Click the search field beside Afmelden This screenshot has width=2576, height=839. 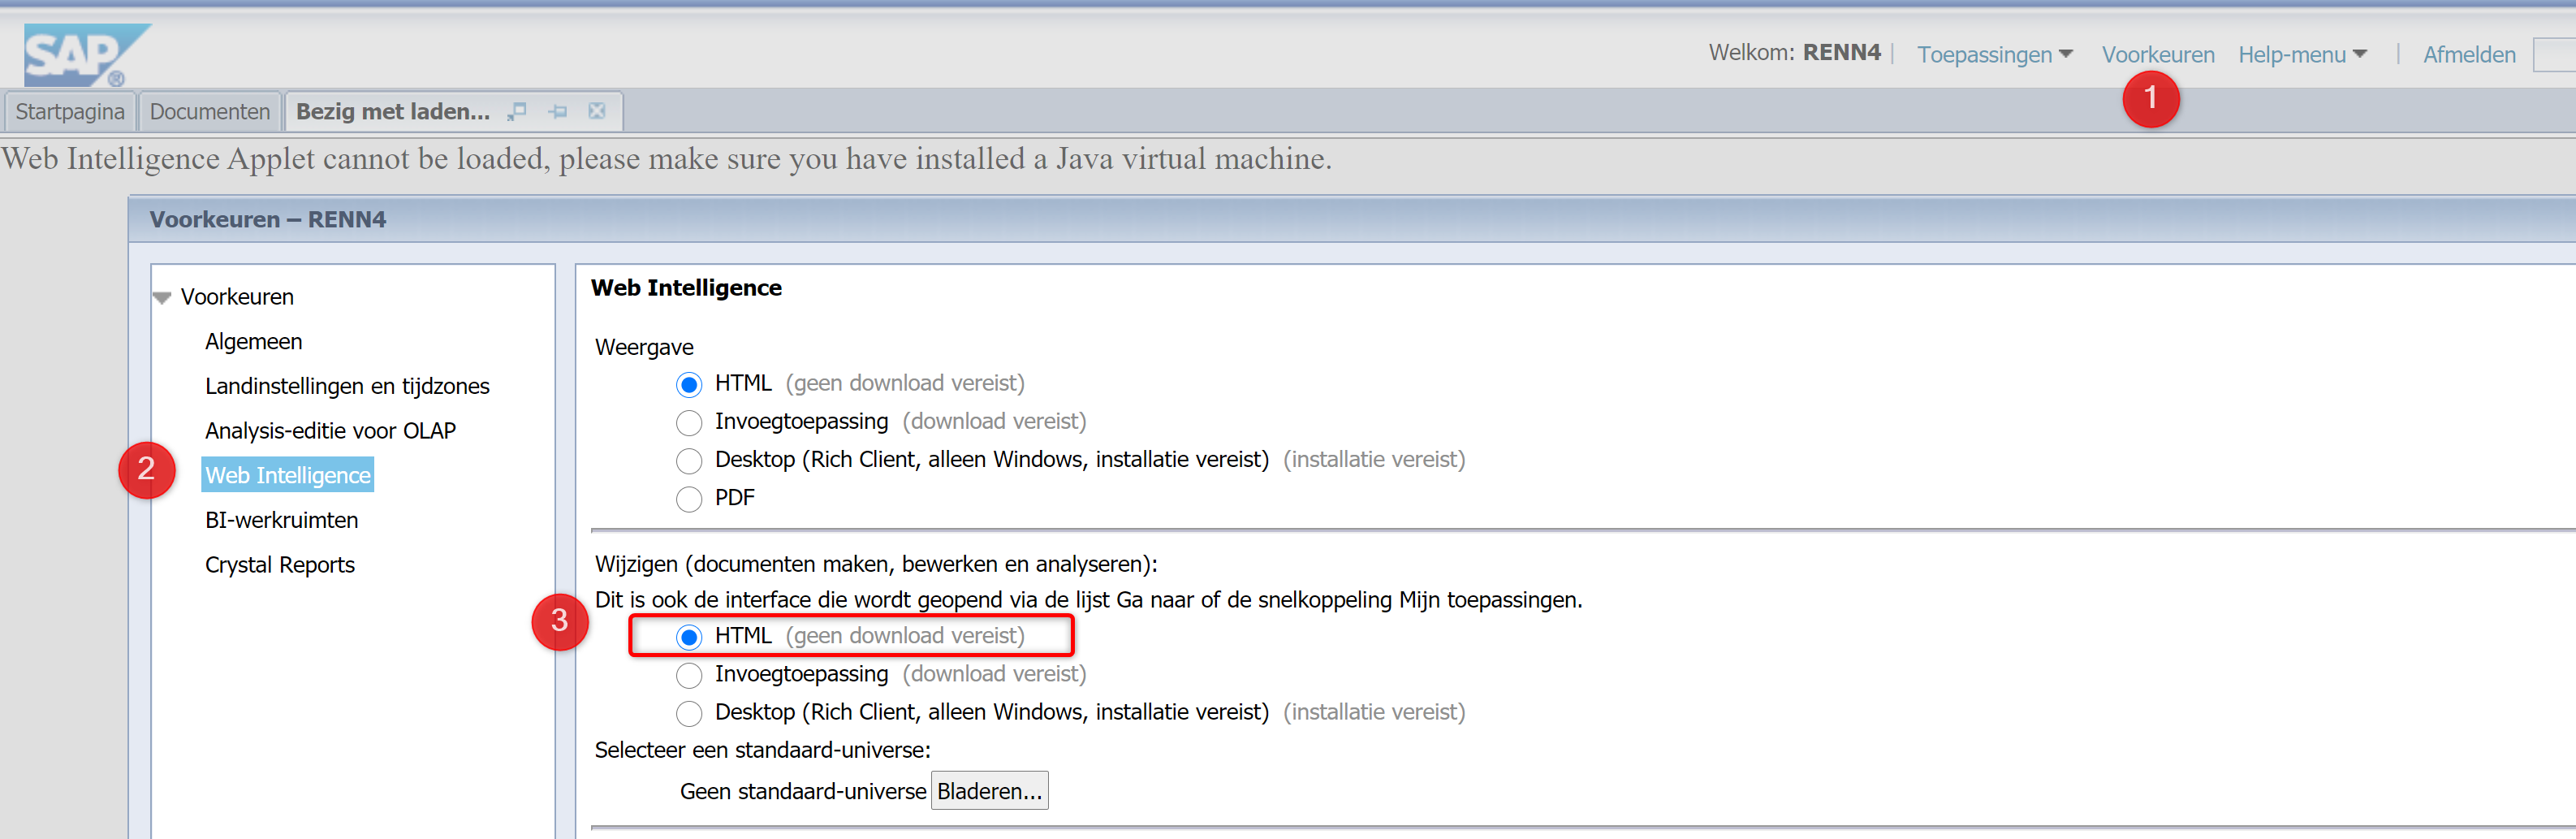(2554, 55)
